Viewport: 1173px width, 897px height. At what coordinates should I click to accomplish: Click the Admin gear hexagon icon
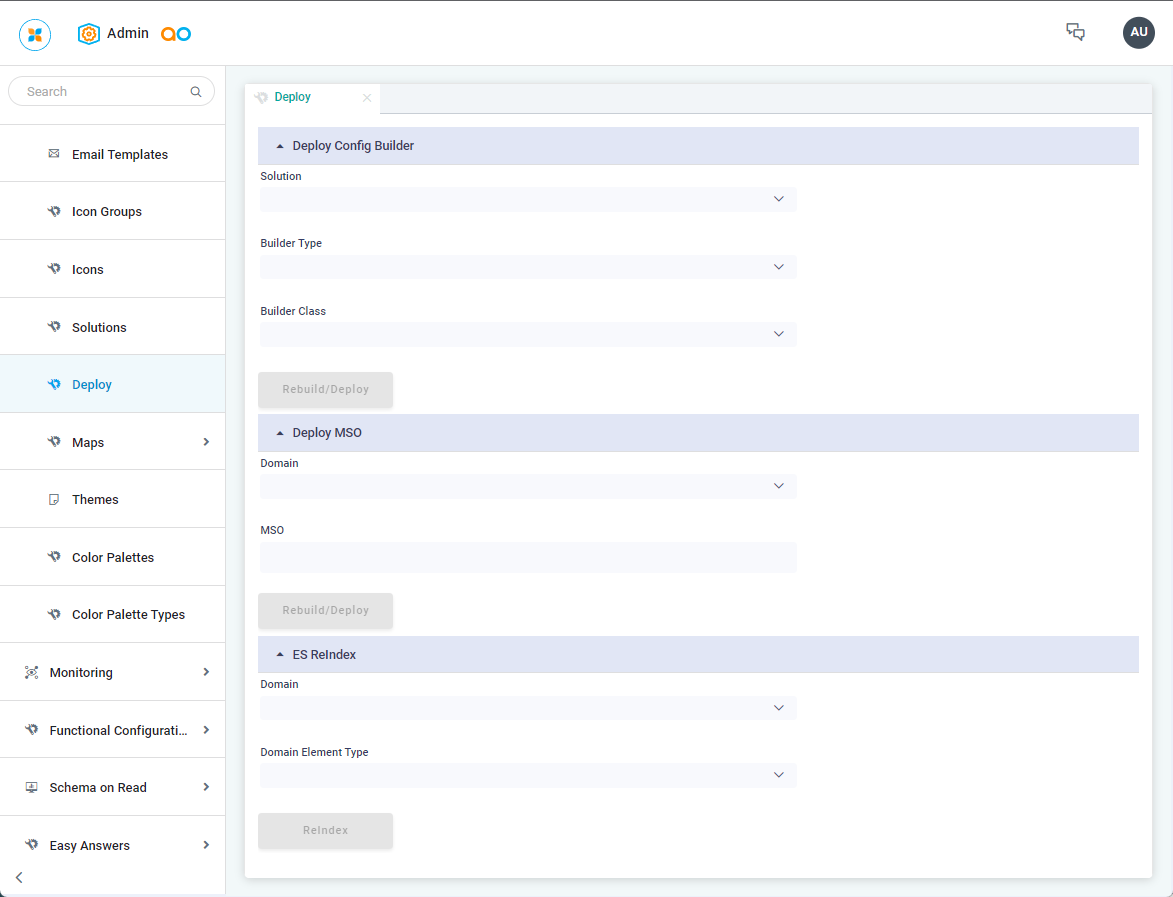[89, 34]
